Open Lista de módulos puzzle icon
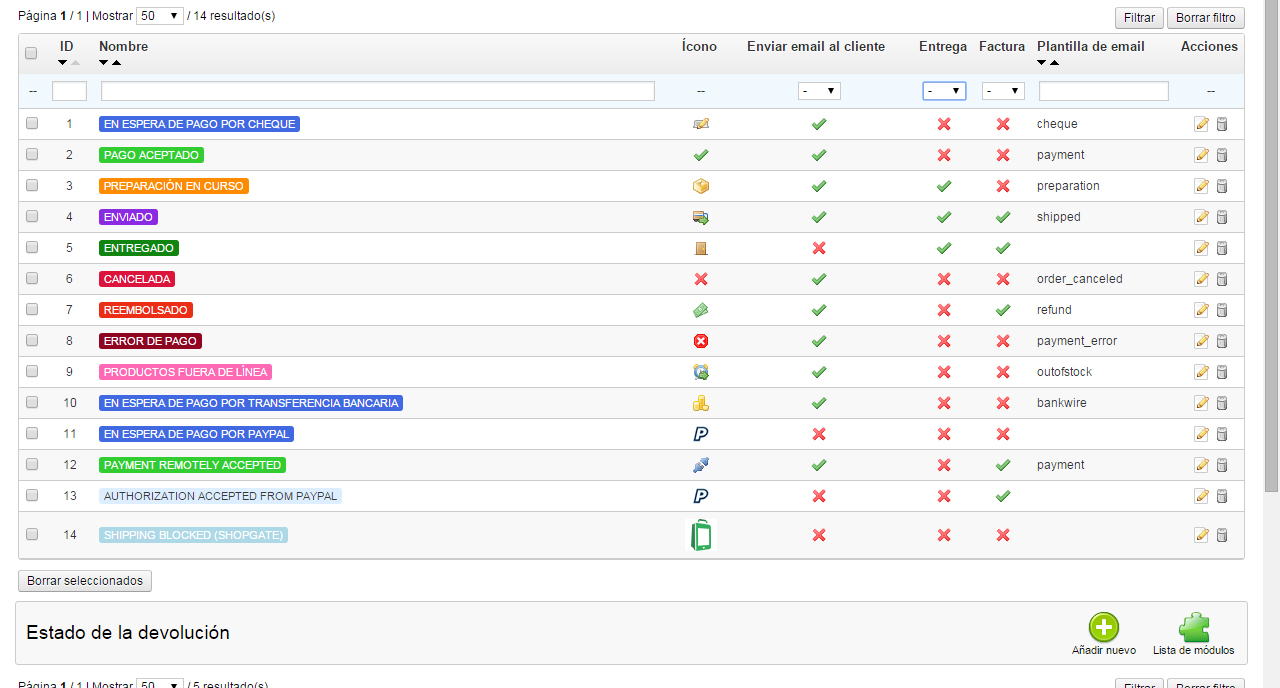This screenshot has height=688, width=1280. (1193, 628)
